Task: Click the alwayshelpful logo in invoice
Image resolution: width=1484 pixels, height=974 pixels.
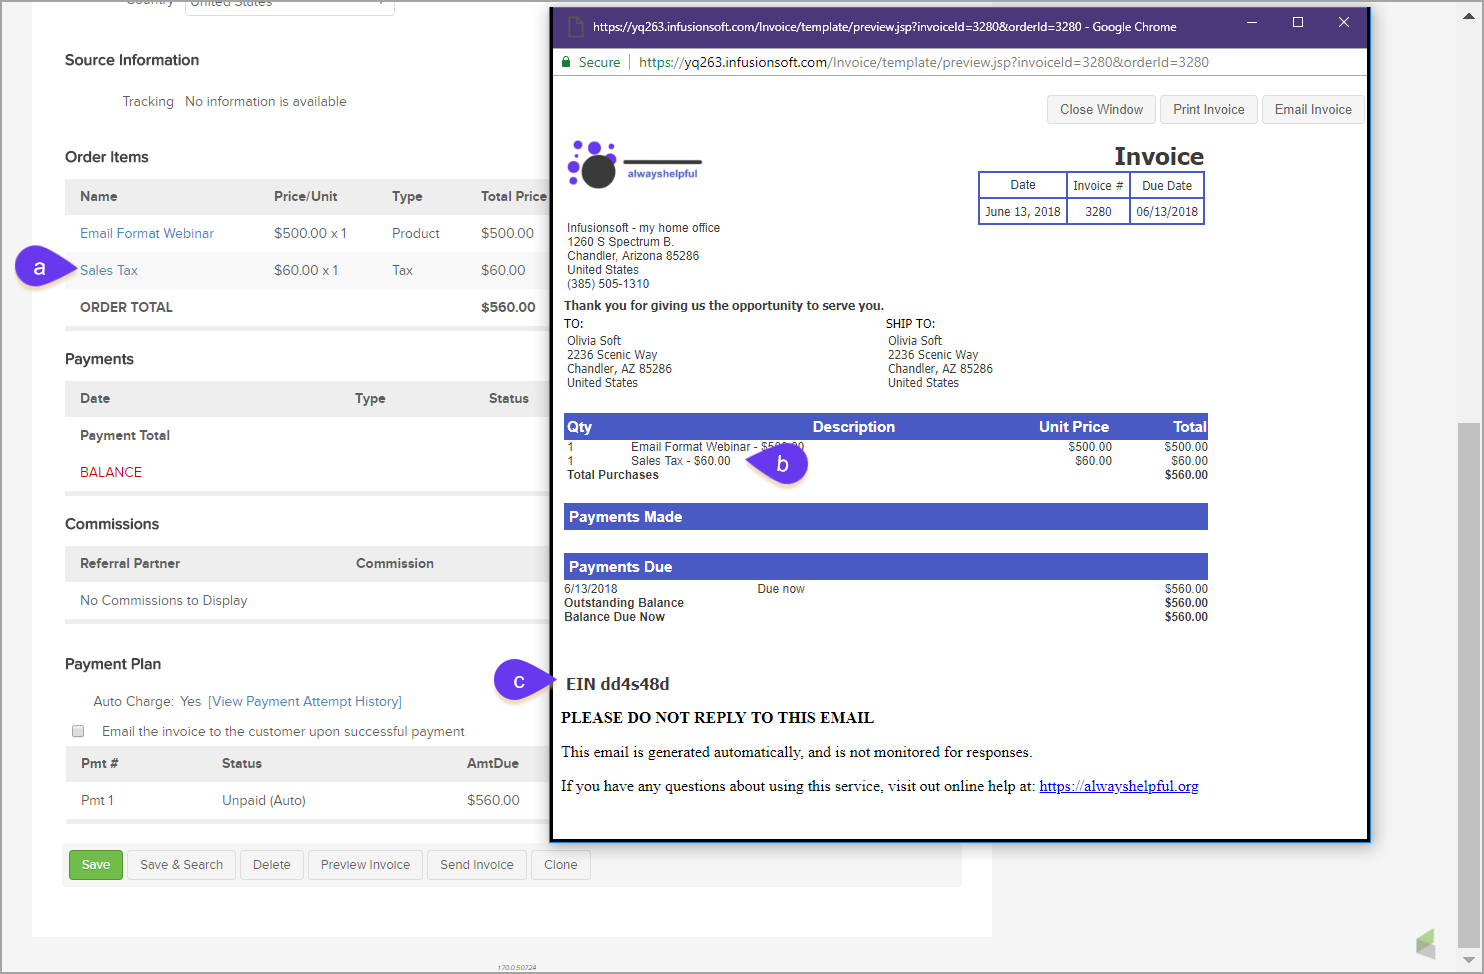Action: tap(634, 164)
